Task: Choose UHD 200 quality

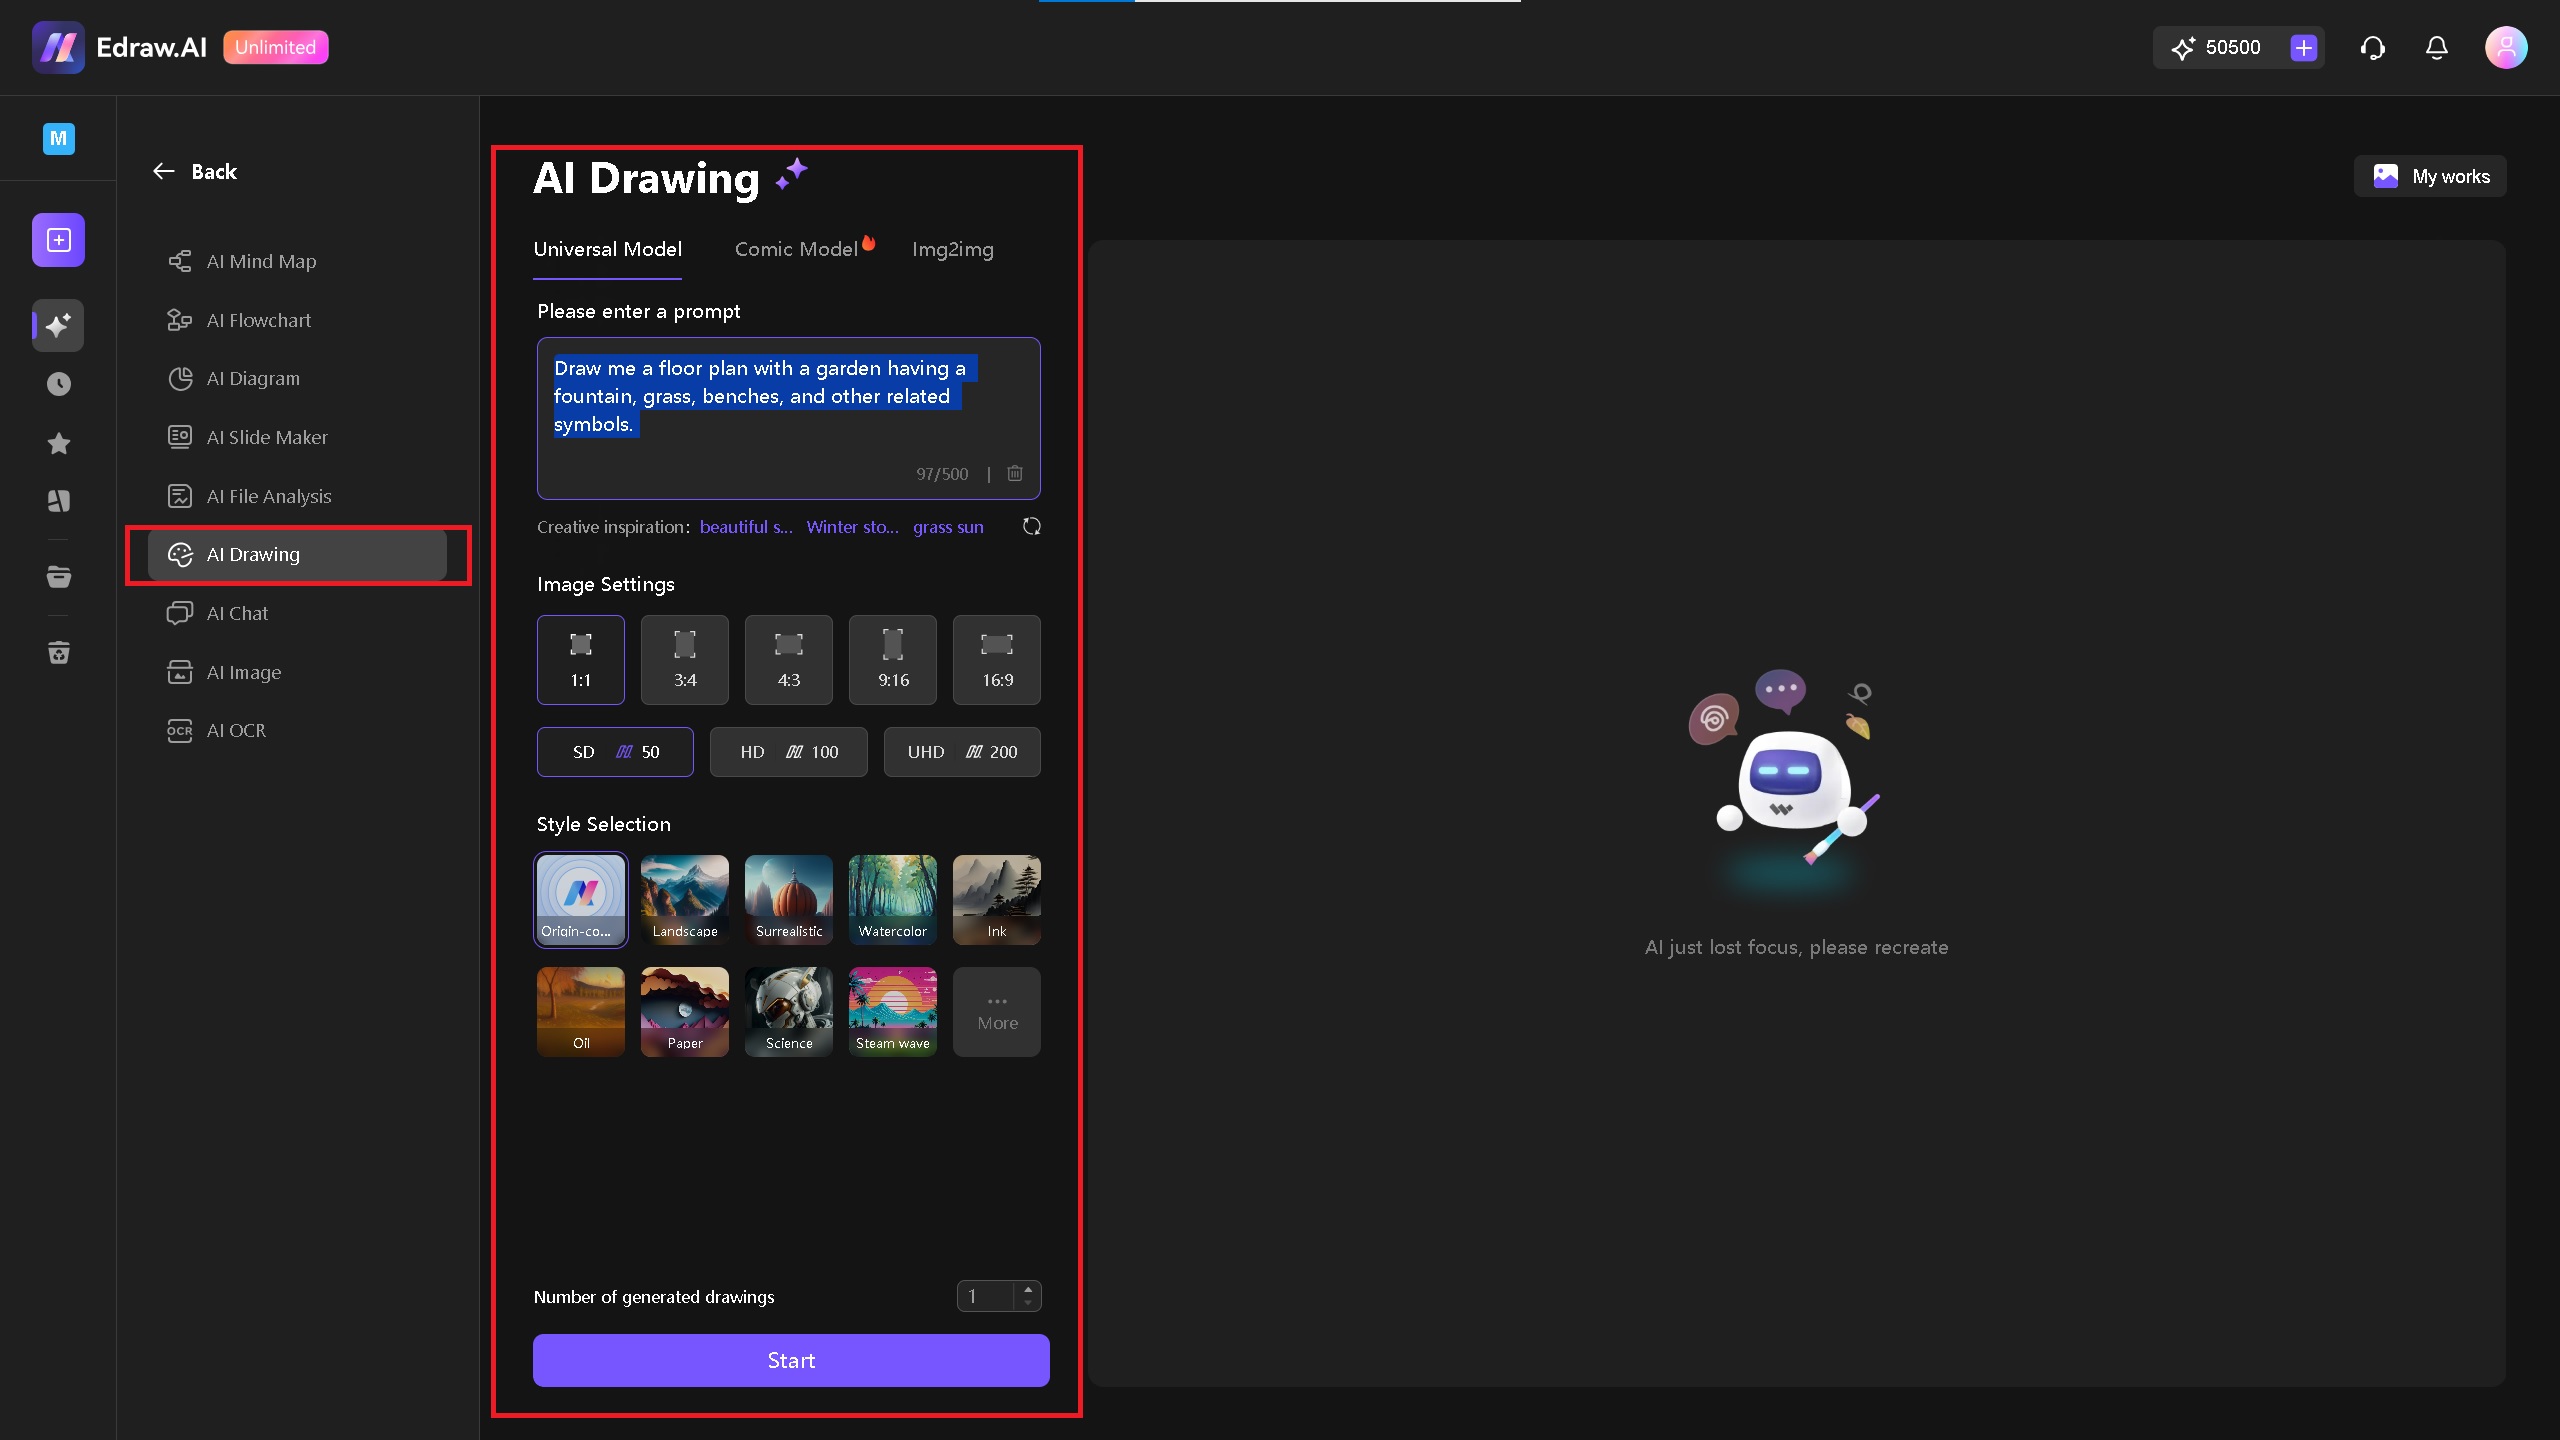Action: click(x=962, y=752)
